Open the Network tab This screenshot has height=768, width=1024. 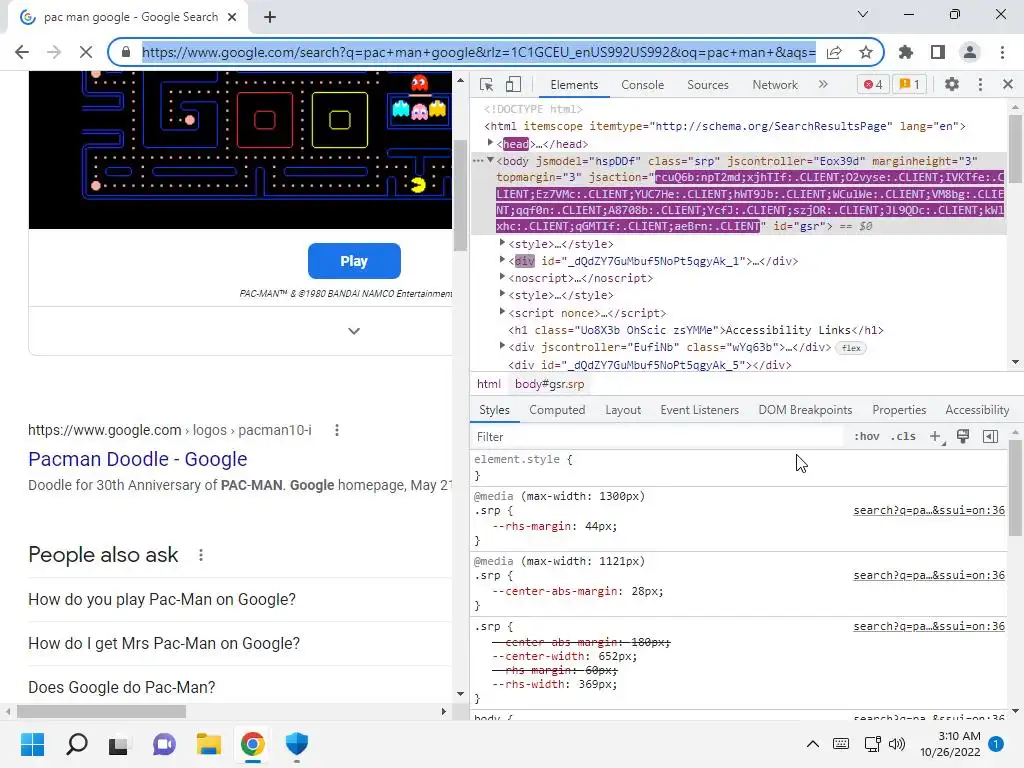(x=775, y=85)
